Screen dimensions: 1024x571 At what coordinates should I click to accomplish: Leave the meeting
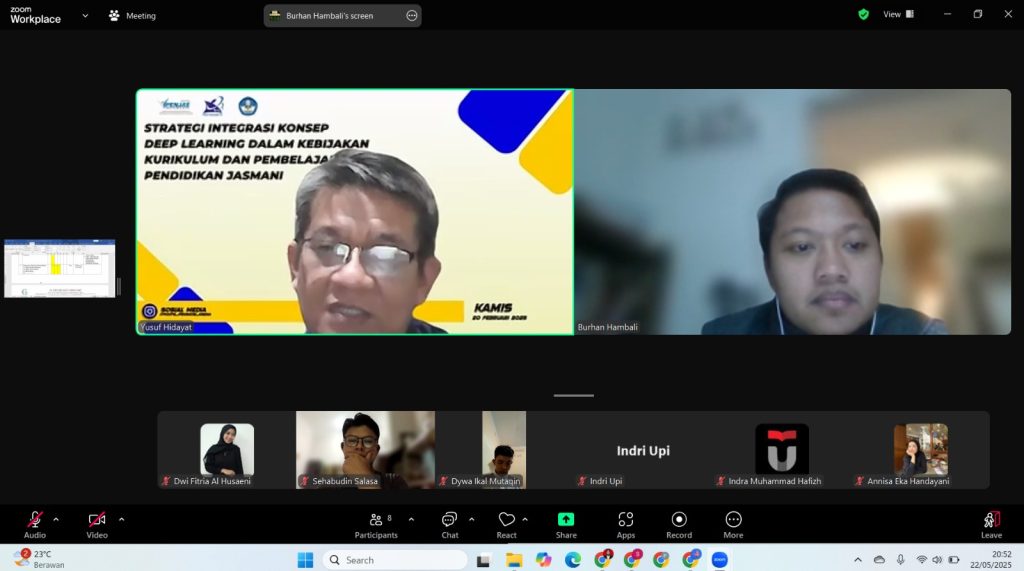click(x=991, y=523)
